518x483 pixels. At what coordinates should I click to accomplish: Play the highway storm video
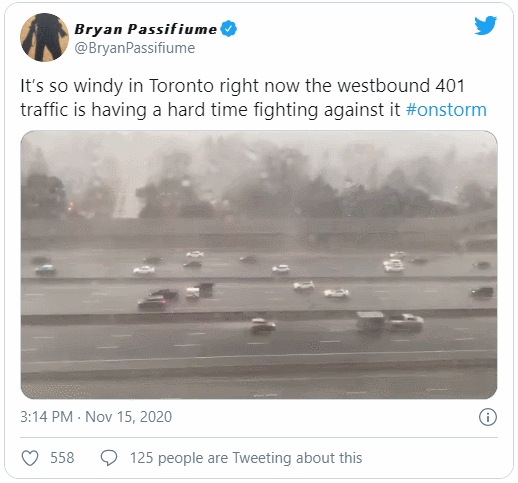[x=259, y=265]
